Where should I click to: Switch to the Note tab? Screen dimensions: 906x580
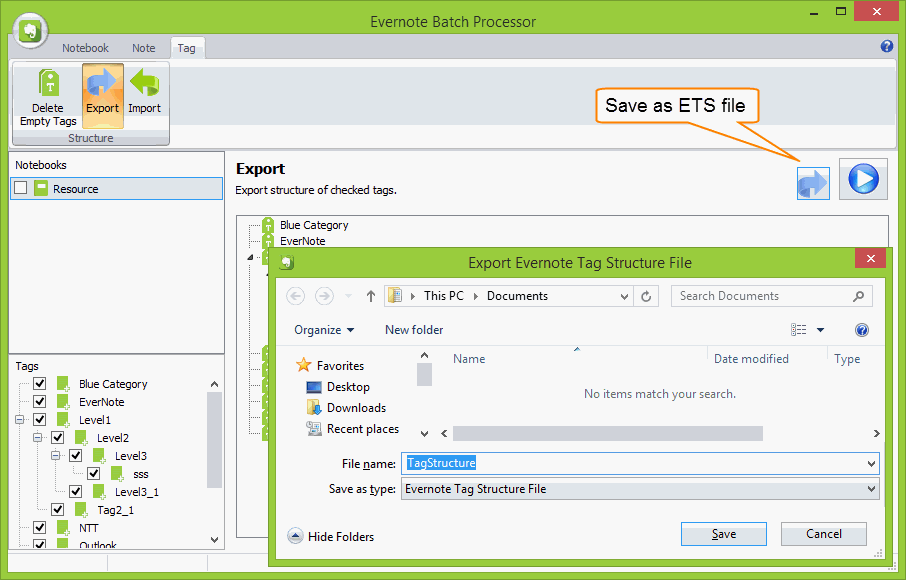tap(143, 48)
